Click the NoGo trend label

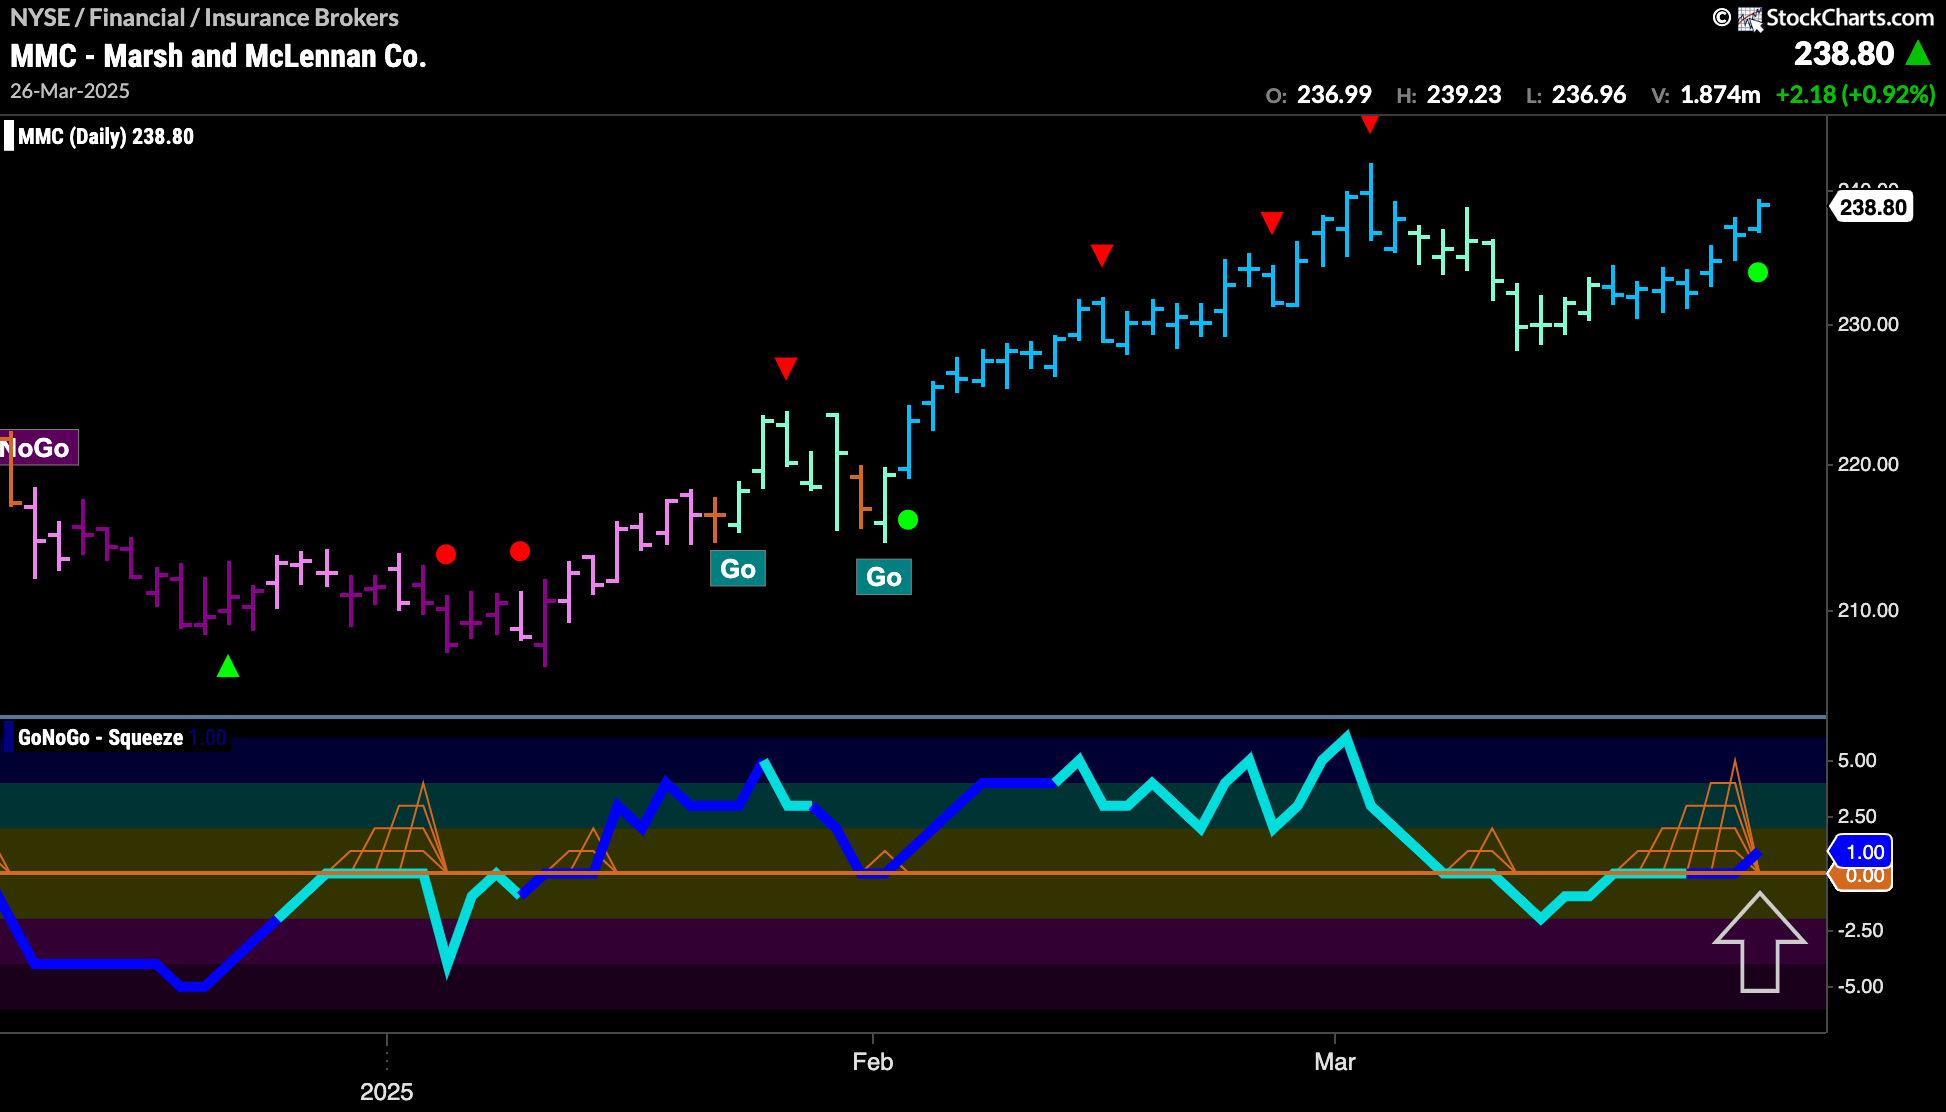click(x=37, y=448)
